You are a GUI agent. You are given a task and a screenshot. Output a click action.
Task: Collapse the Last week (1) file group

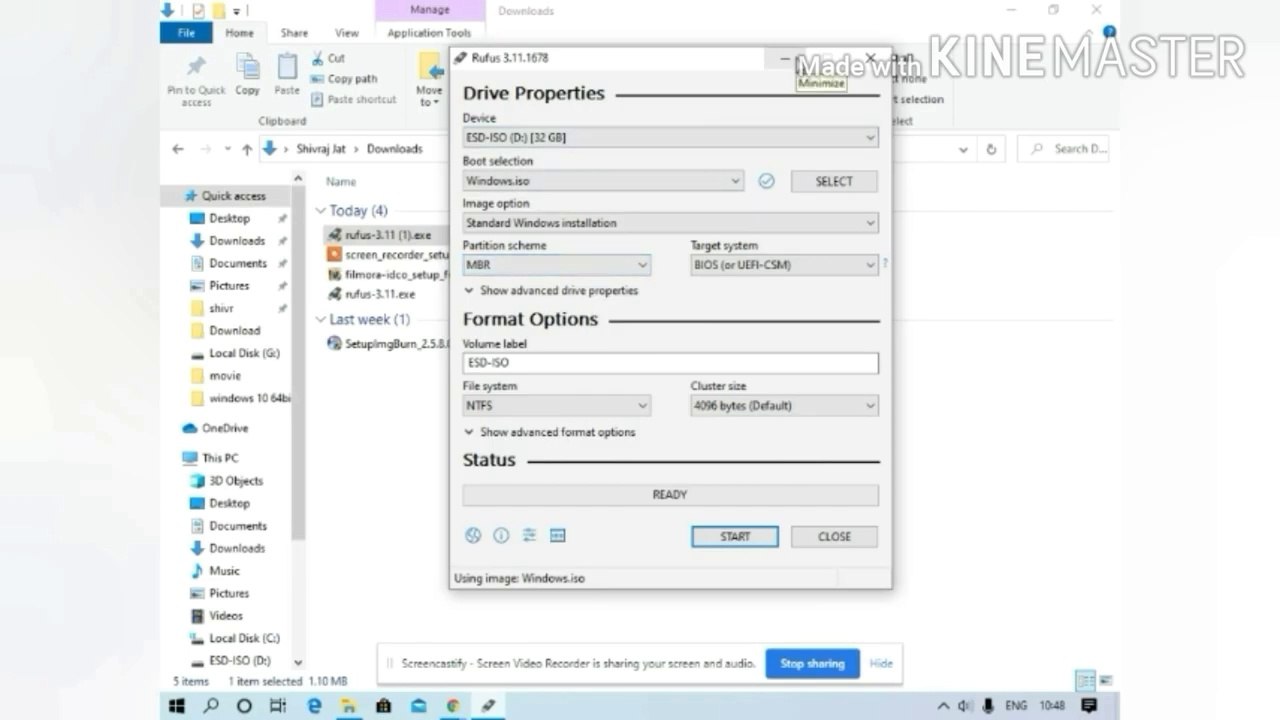(321, 320)
